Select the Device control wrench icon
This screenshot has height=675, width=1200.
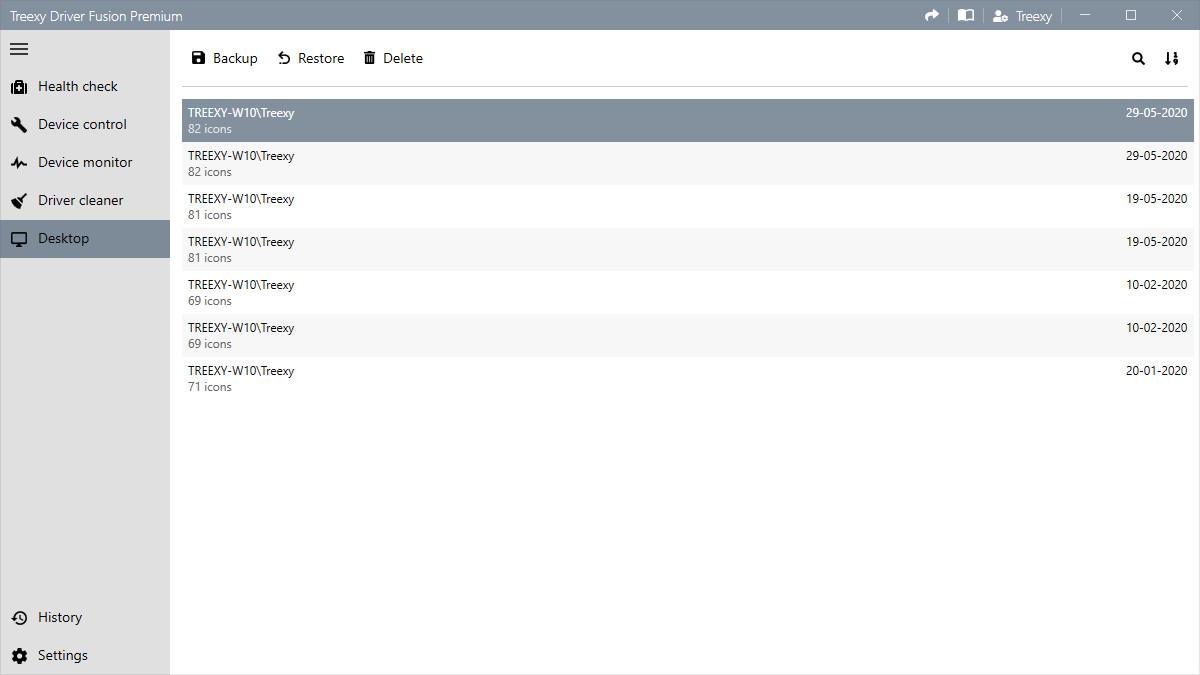click(x=19, y=124)
